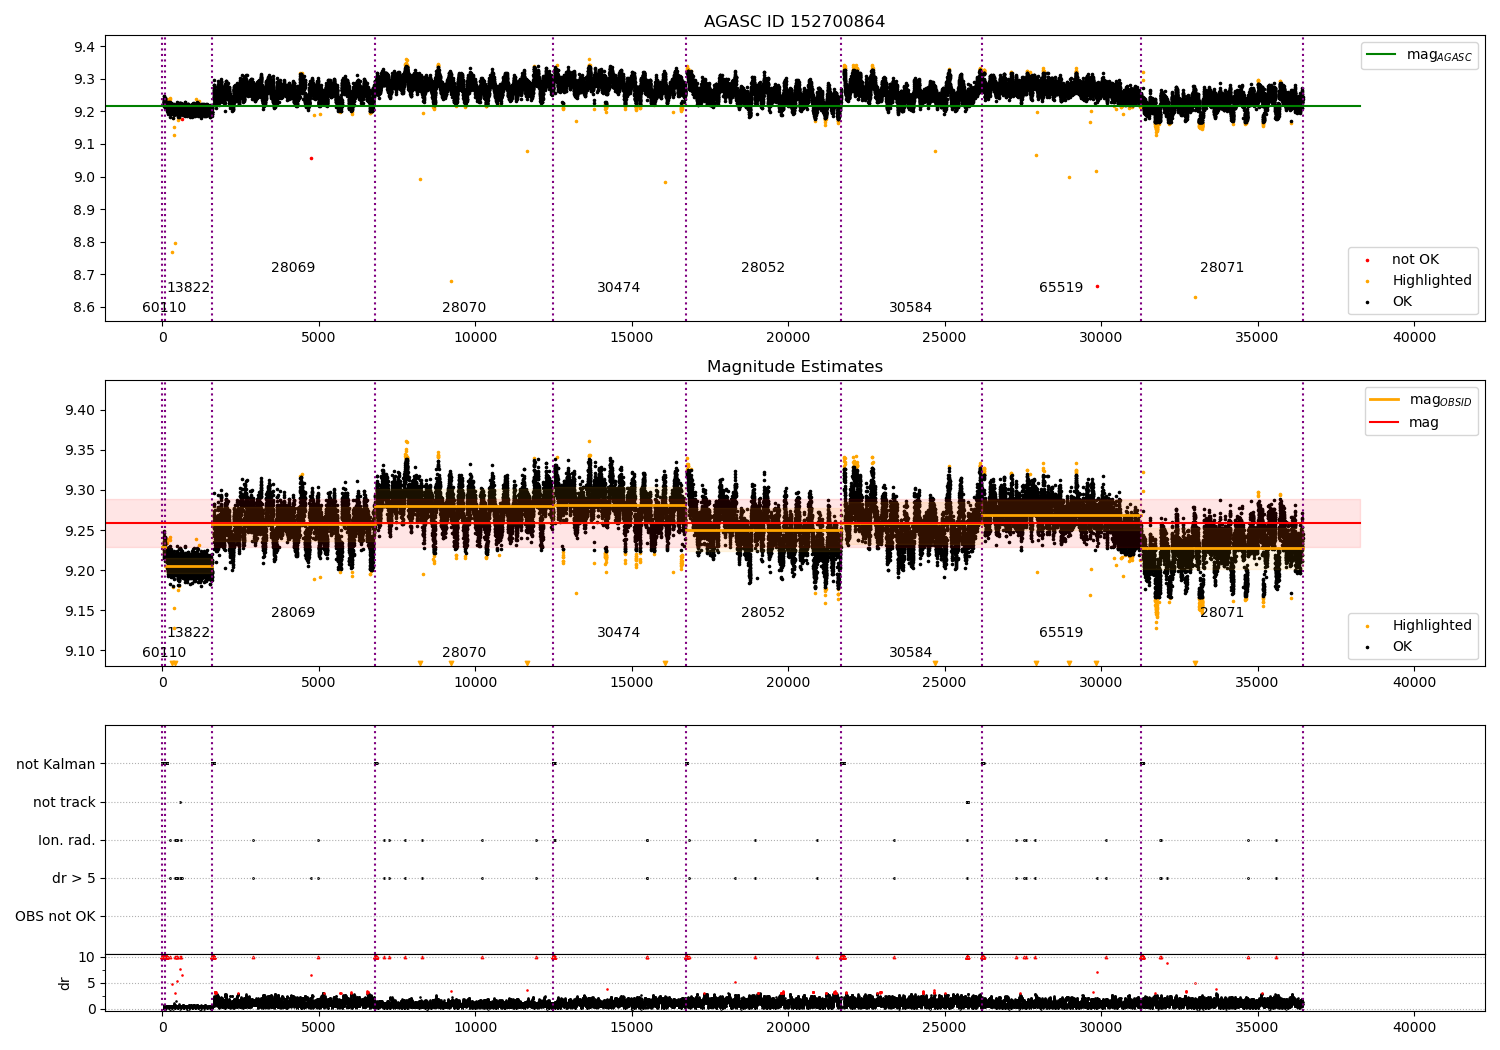
Task: Click the 40000 x-axis tick of the top plot
Action: (x=1414, y=338)
